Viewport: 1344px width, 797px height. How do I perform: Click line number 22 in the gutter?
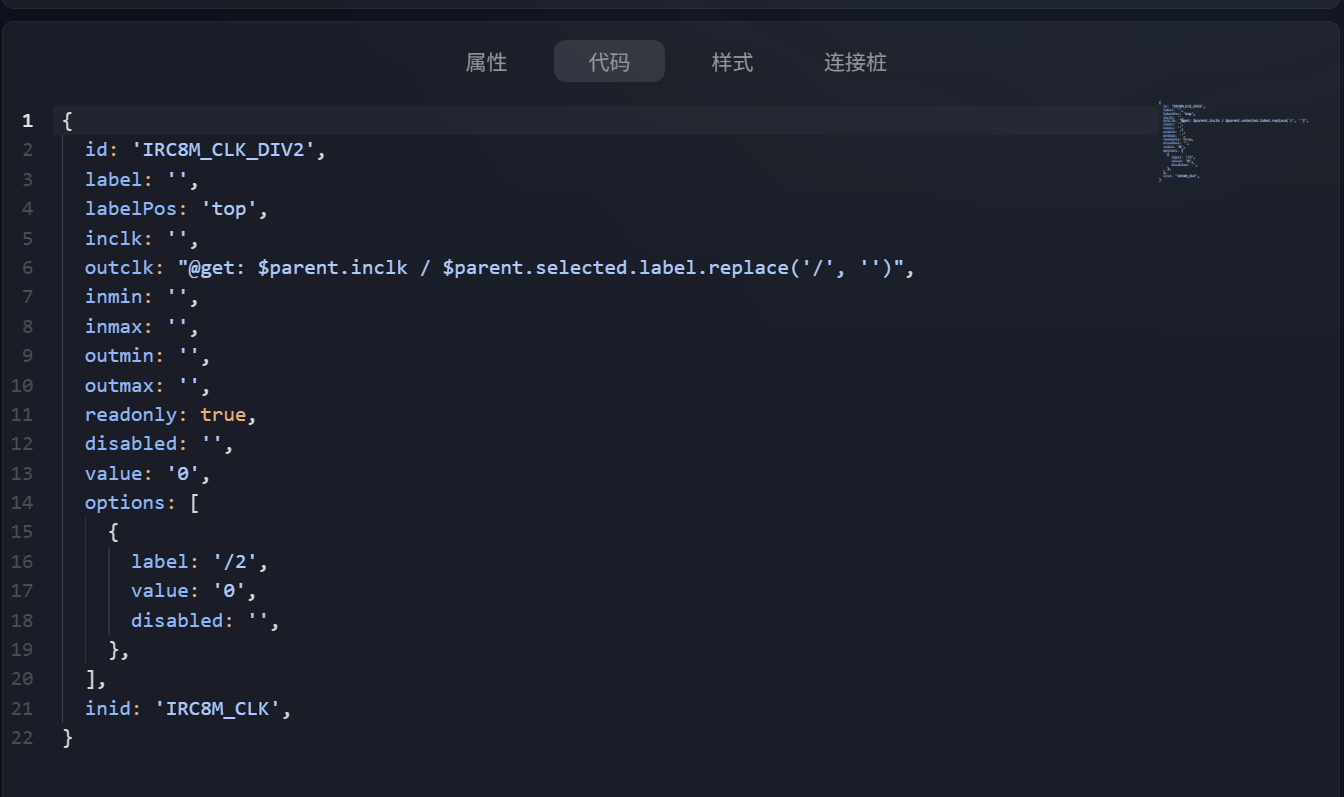point(22,738)
